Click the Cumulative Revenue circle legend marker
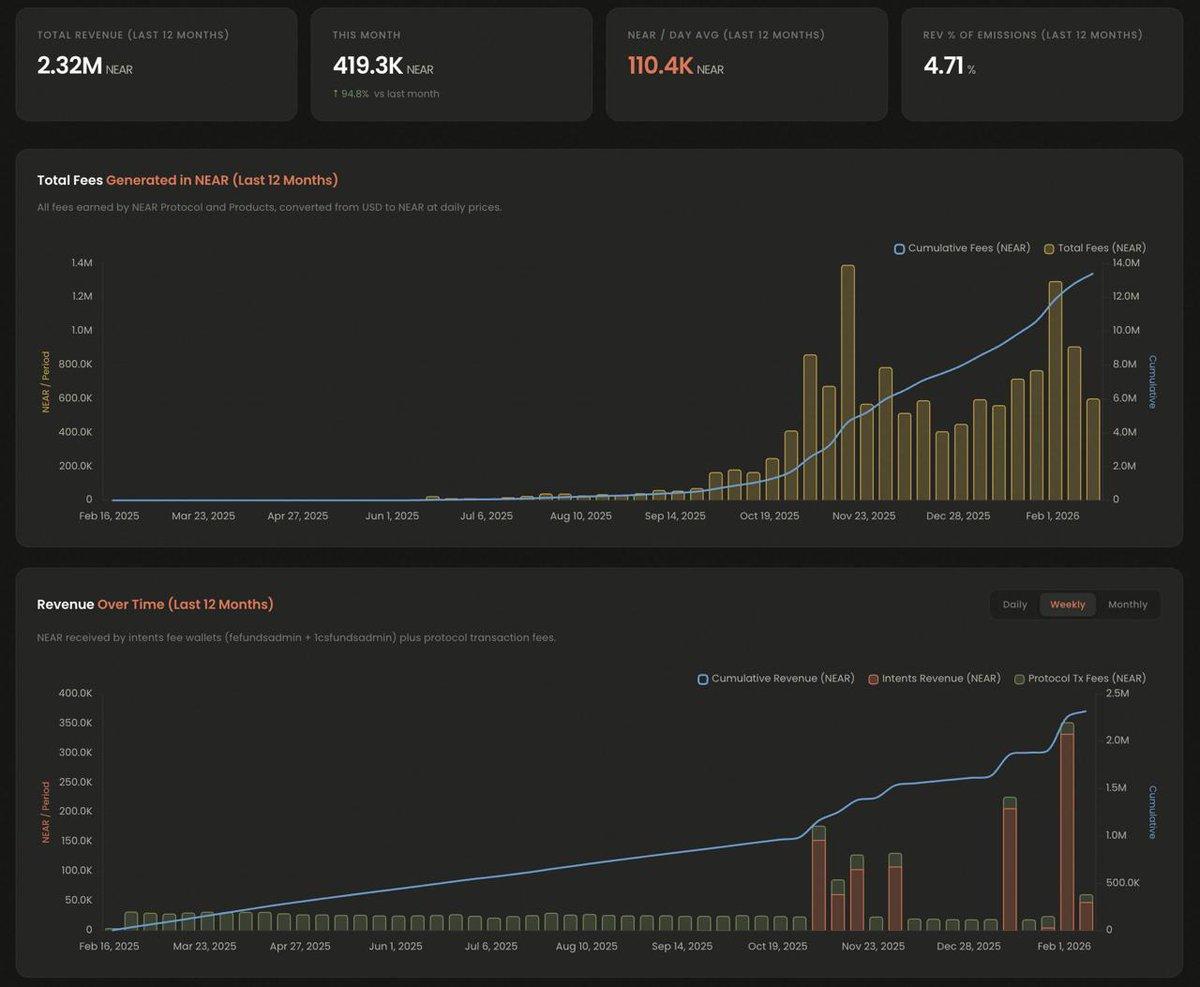This screenshot has height=987, width=1200. click(701, 678)
